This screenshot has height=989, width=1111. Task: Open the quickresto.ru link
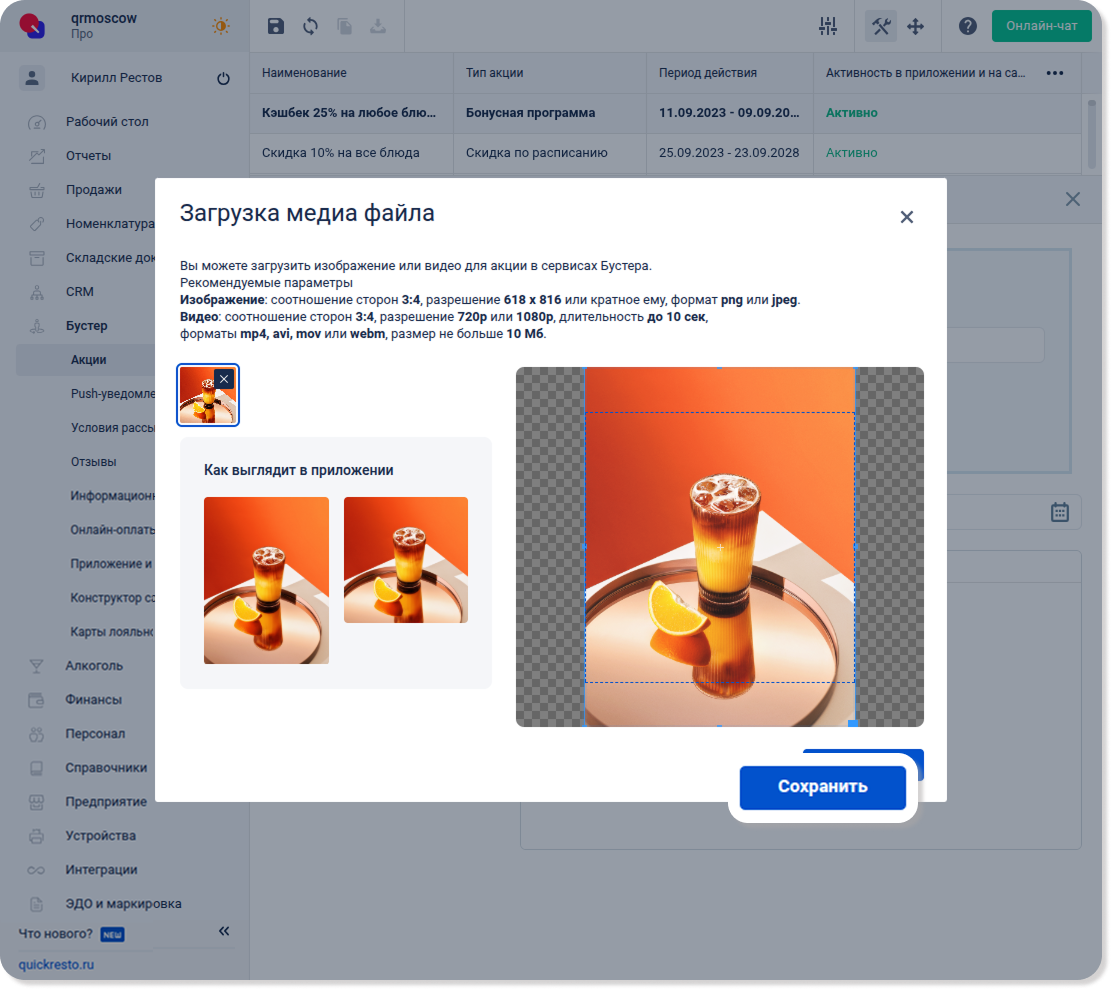[56, 965]
